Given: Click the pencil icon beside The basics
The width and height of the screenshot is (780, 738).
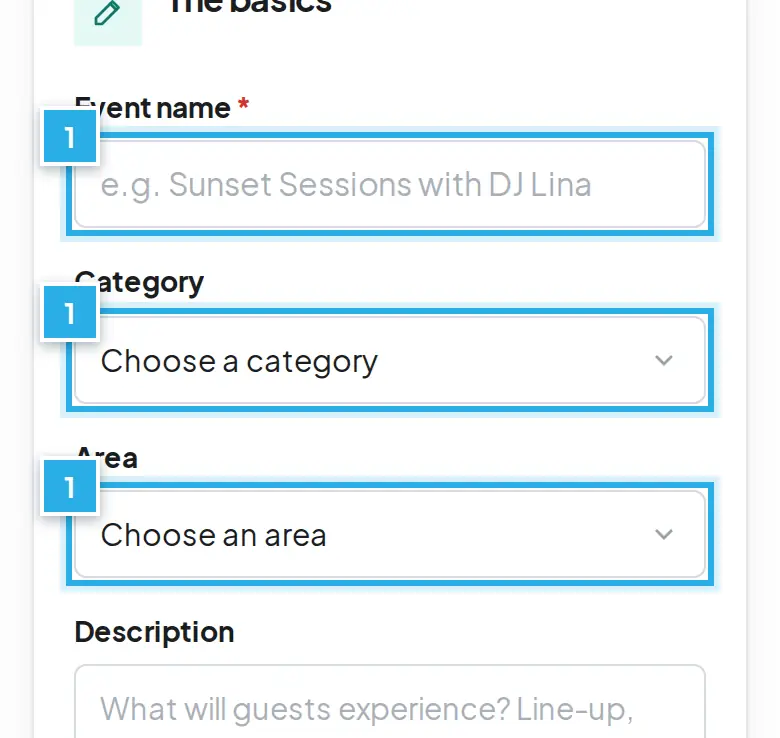Looking at the screenshot, I should [107, 13].
